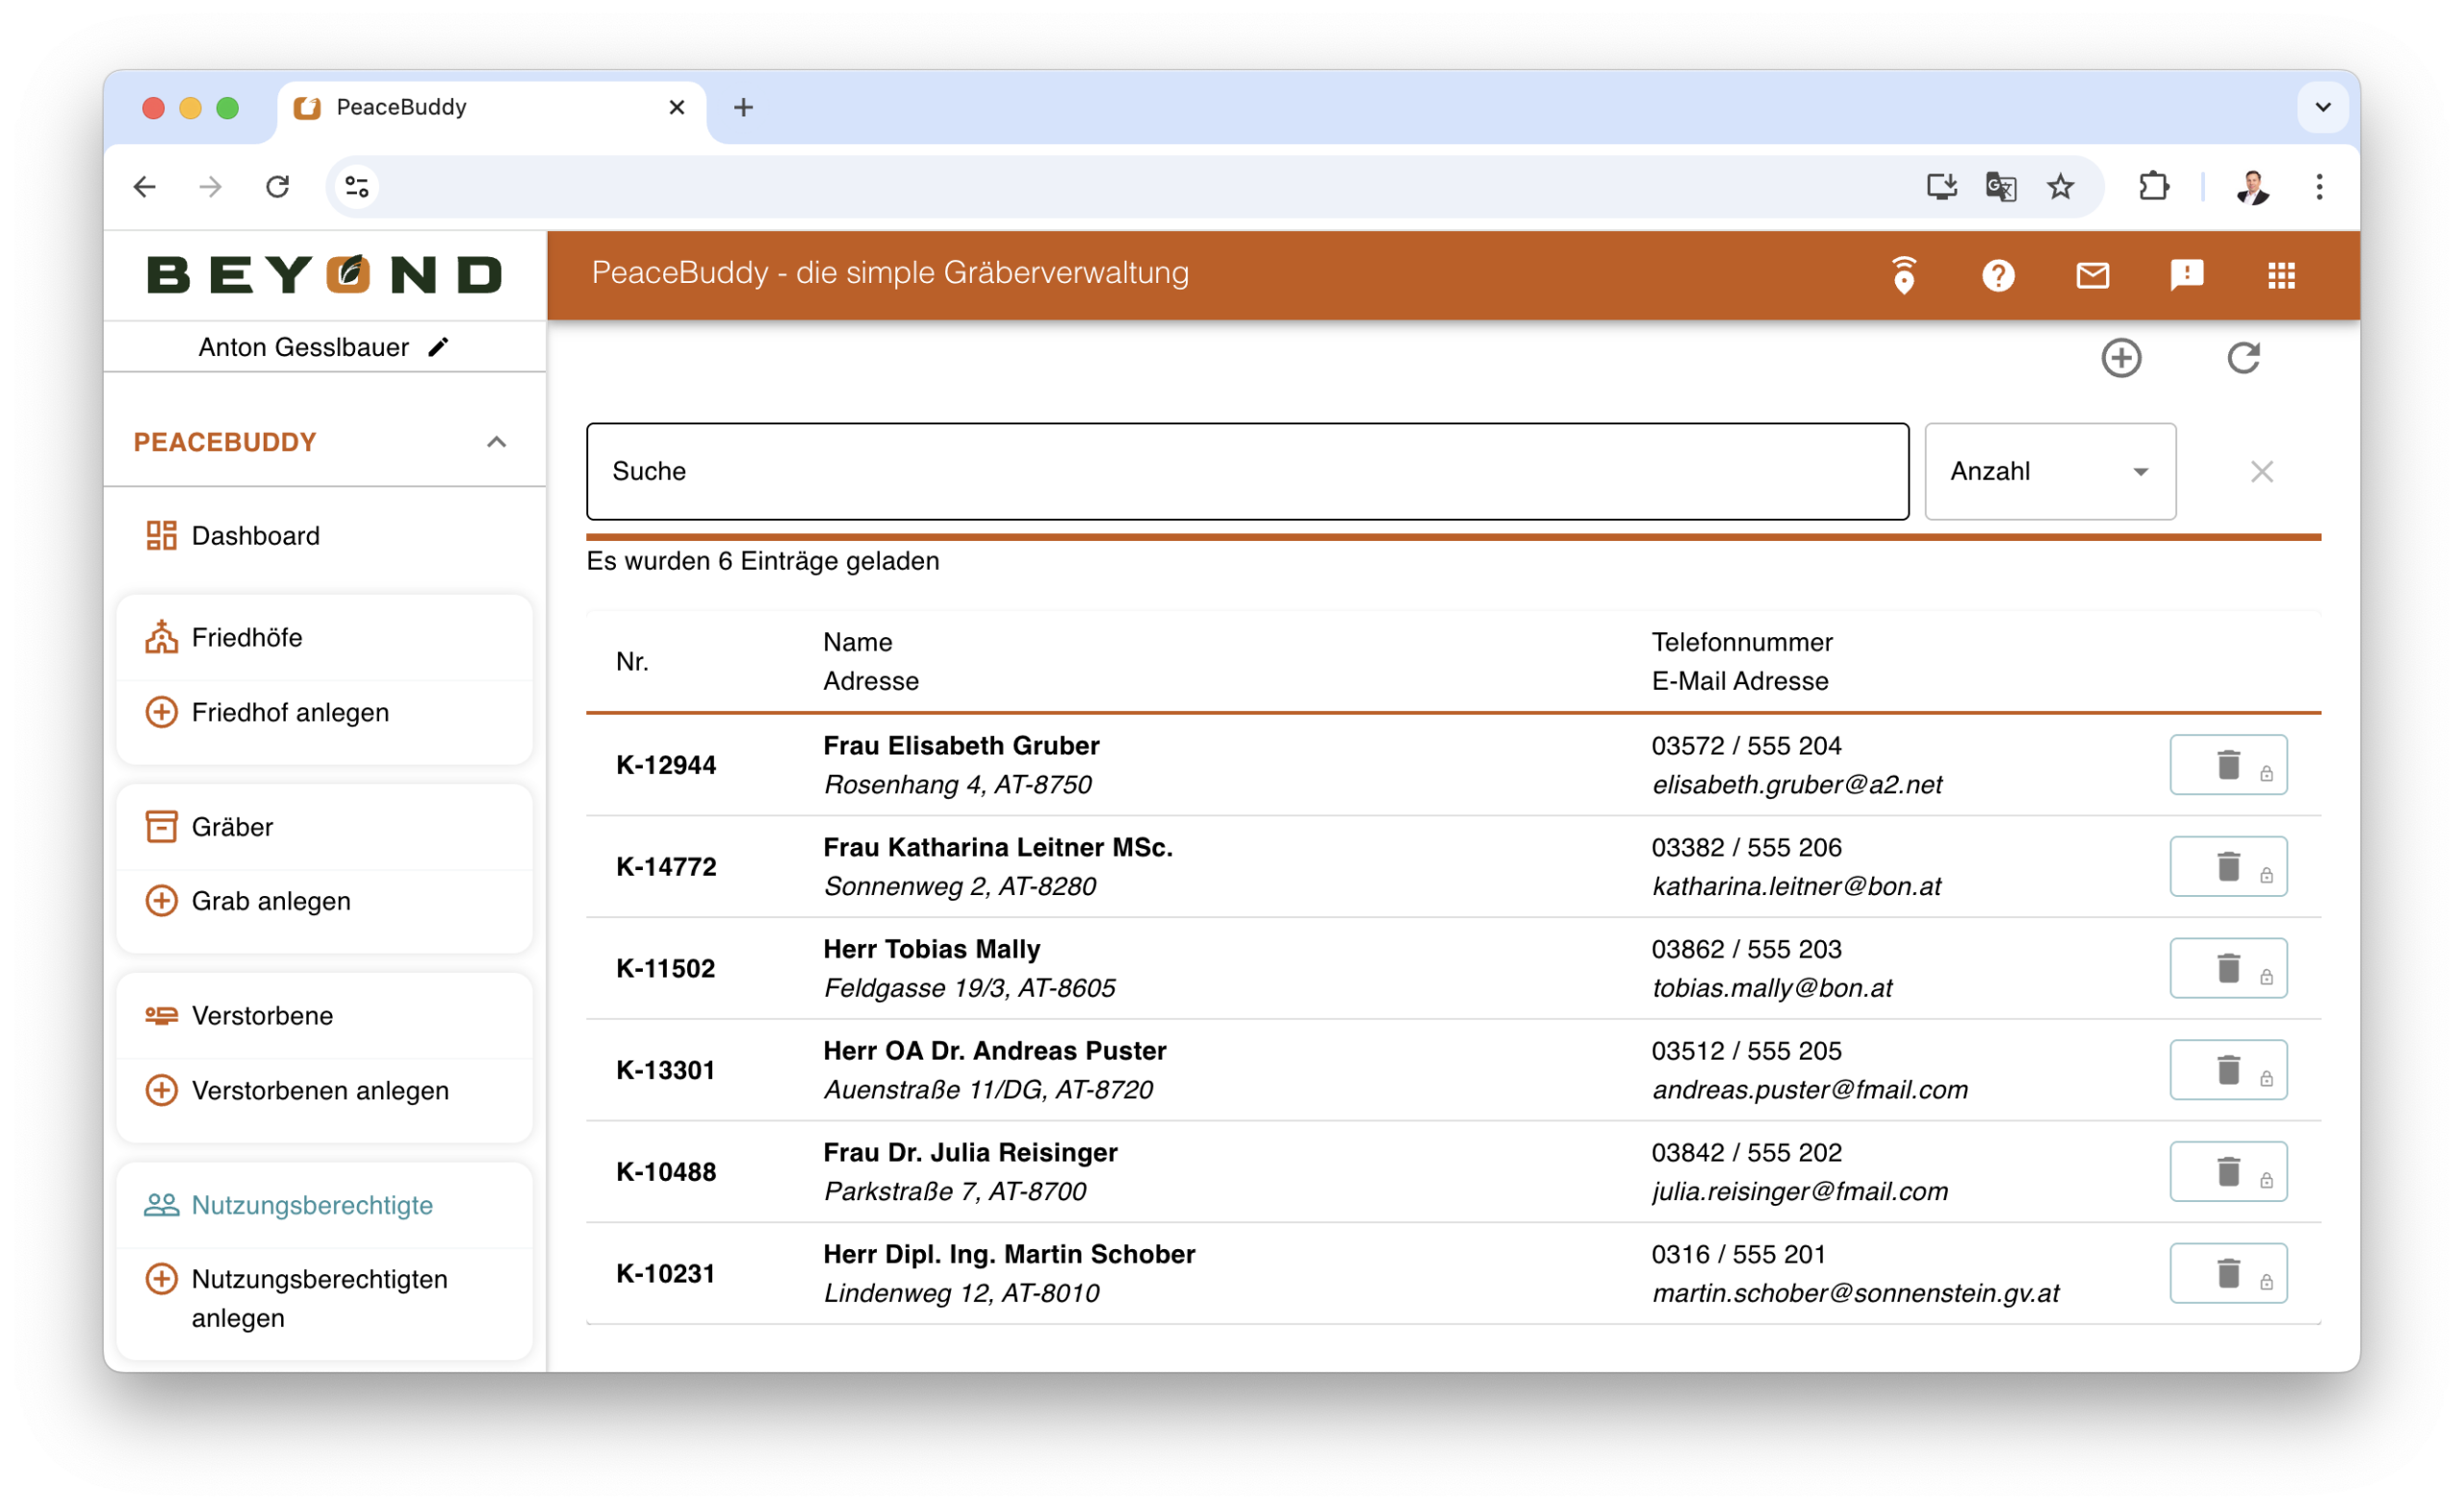
Task: Edit user name with pencil icon
Action: click(x=438, y=347)
